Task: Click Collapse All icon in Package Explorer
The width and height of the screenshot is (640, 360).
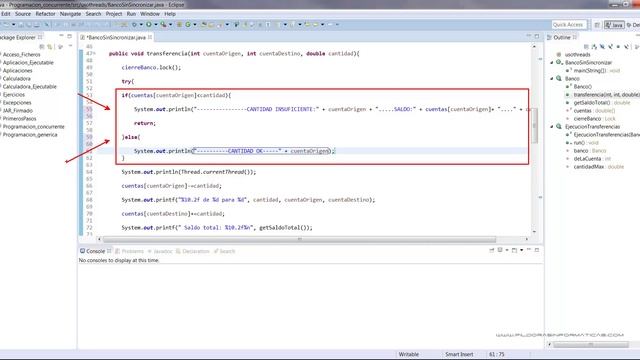Action: tap(41, 47)
